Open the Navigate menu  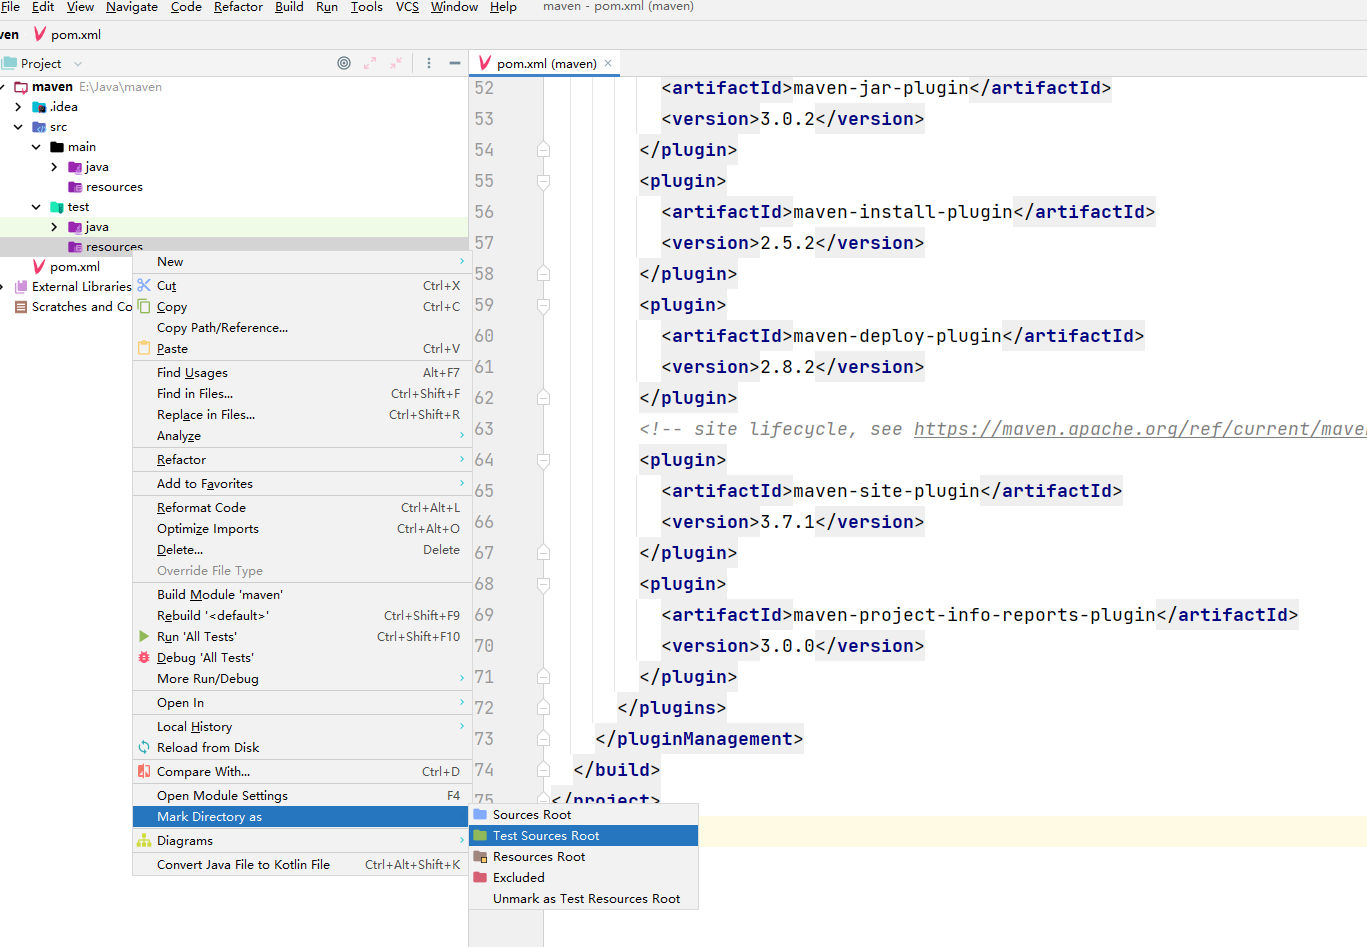132,7
